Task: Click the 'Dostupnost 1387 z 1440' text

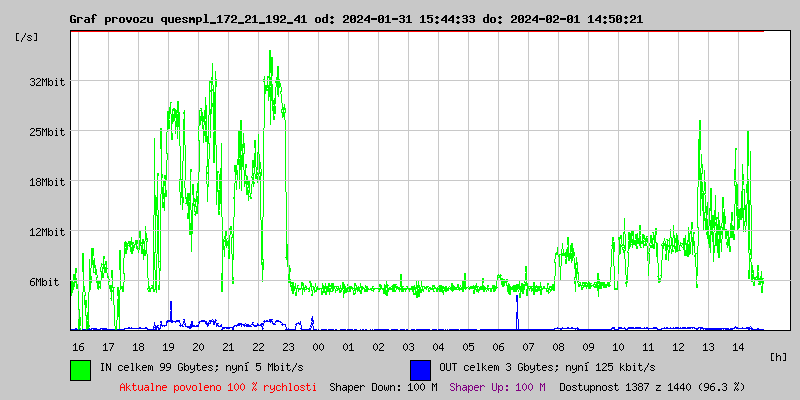Action: coord(626,387)
